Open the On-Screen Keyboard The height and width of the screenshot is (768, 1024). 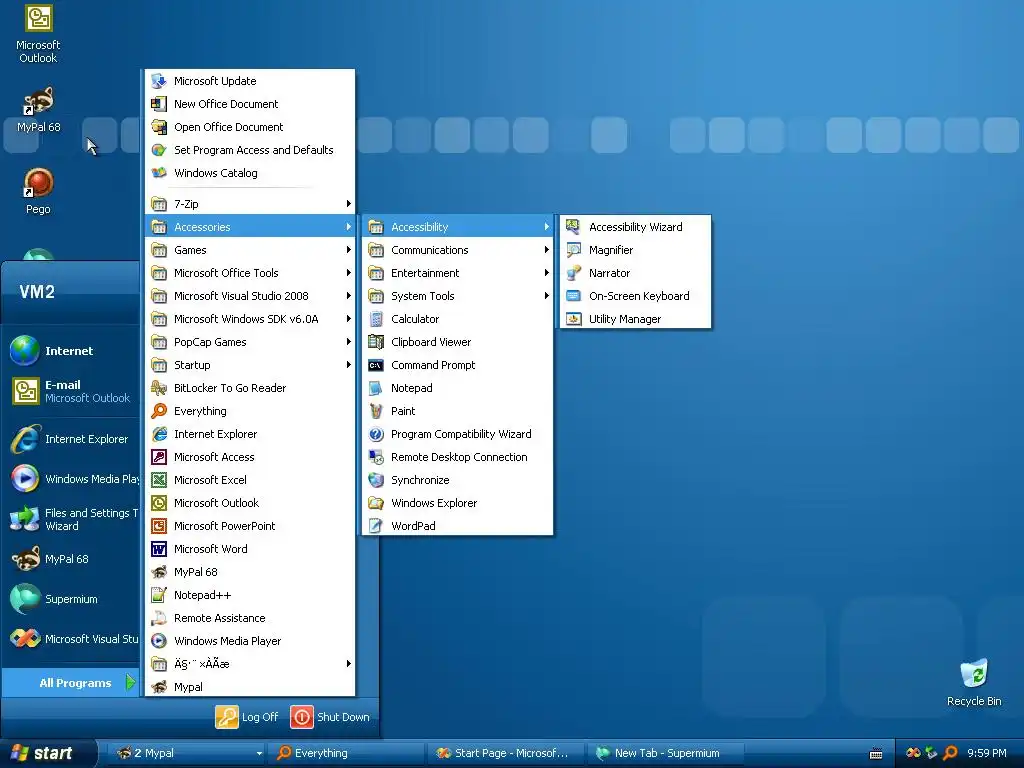point(635,296)
